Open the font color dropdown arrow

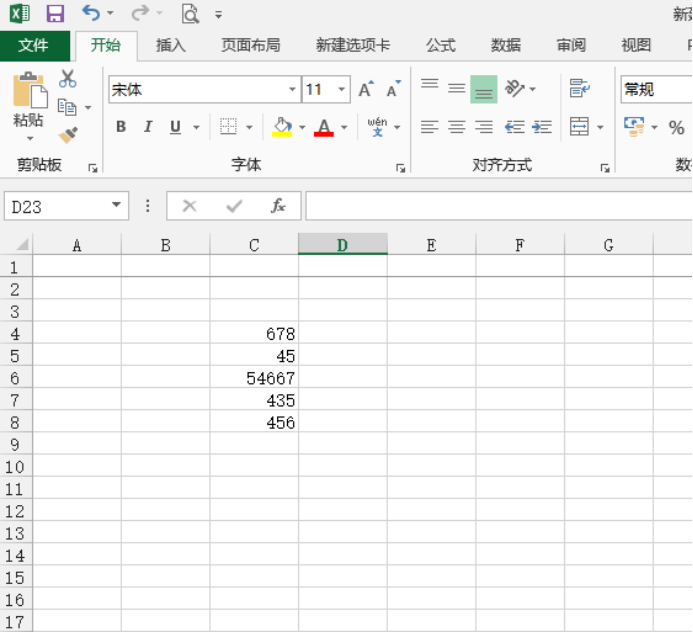[344, 127]
